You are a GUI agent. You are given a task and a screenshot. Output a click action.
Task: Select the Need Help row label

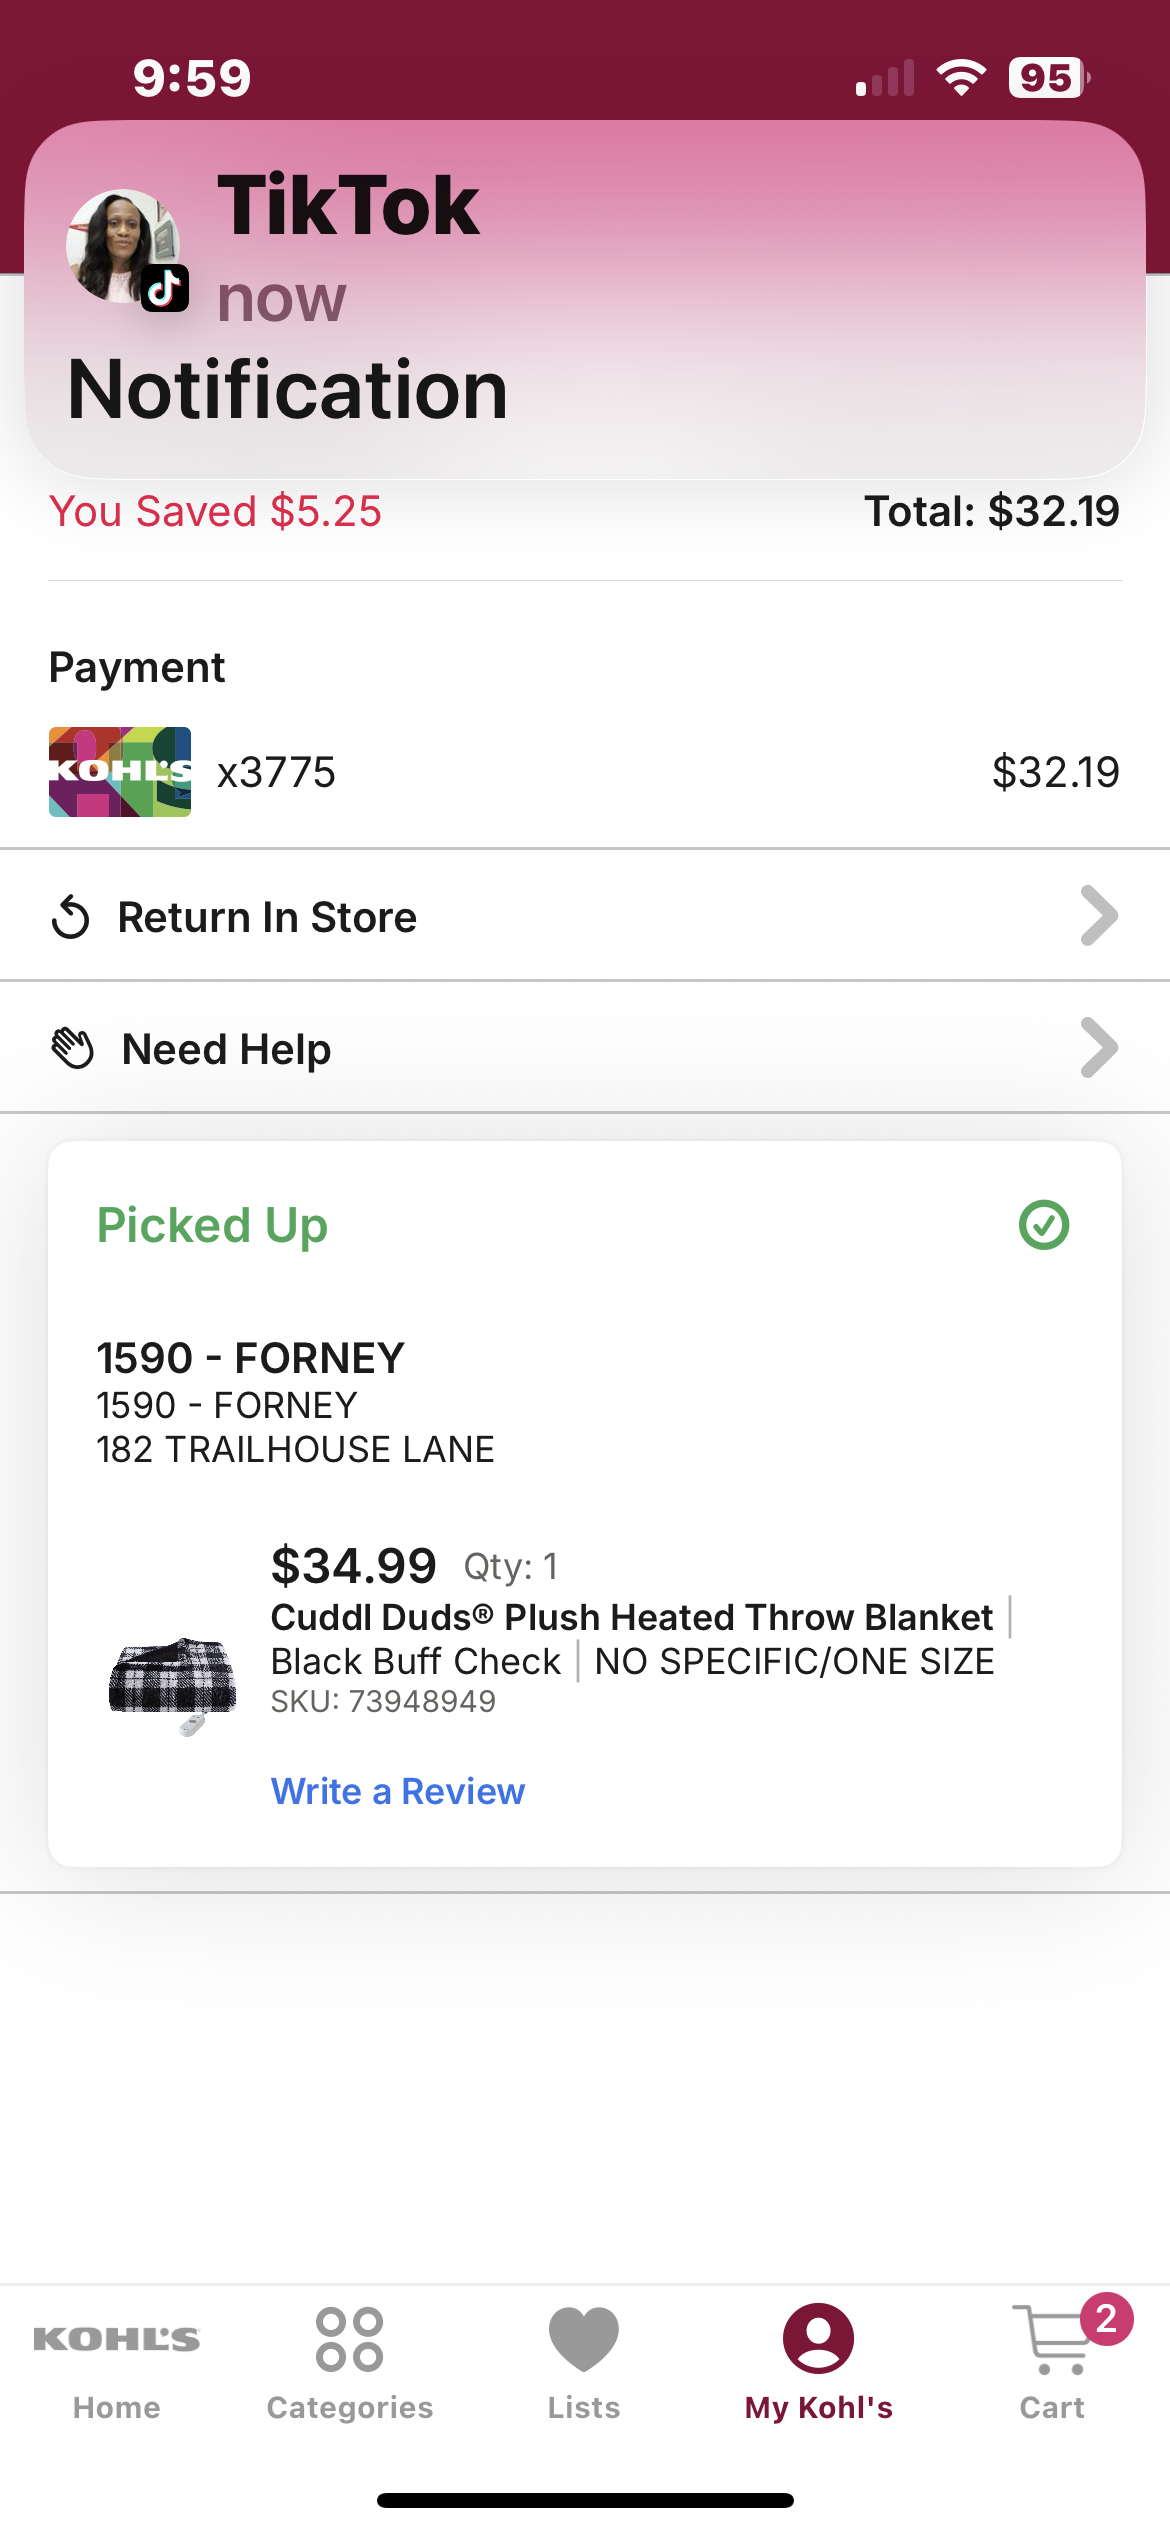point(226,1049)
